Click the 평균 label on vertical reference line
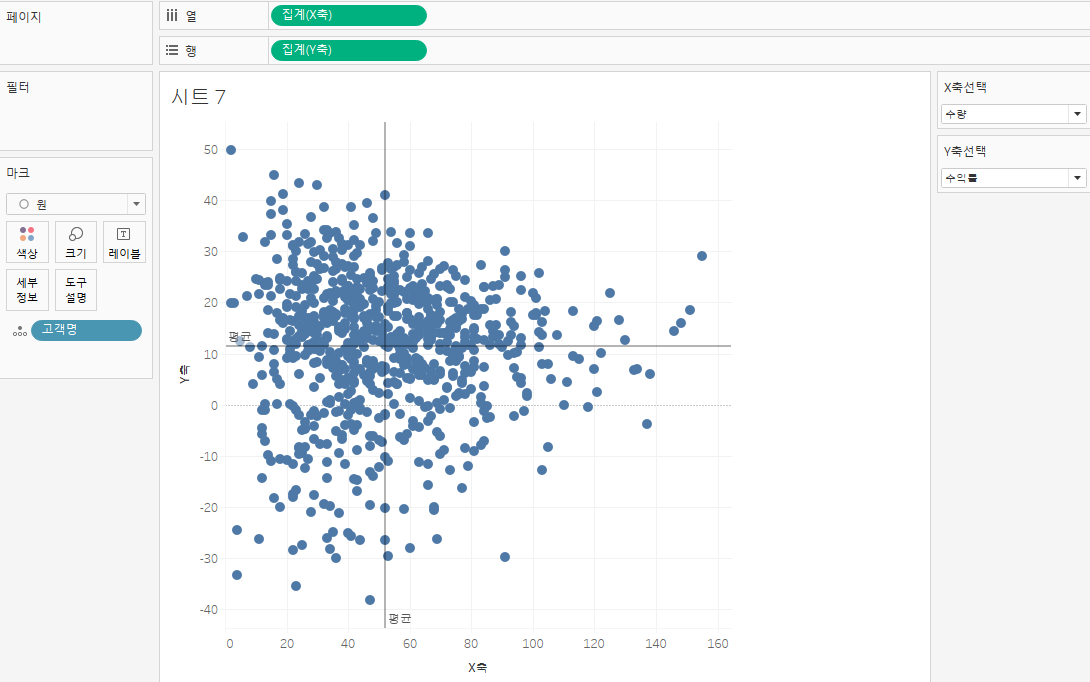This screenshot has height=682, width=1090. 400,618
